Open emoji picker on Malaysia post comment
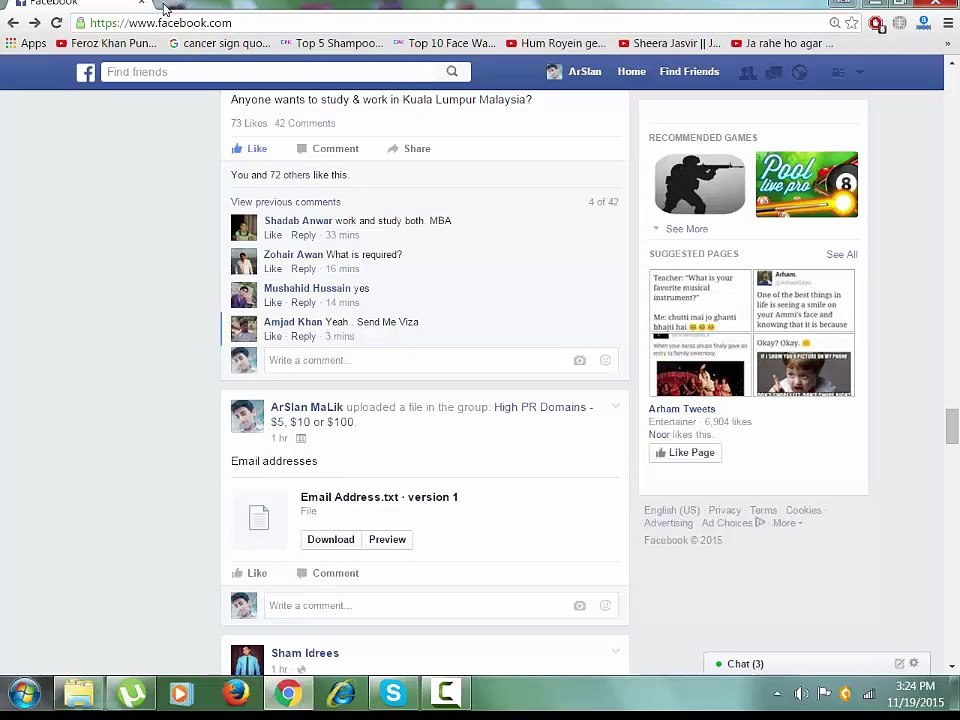 tap(606, 361)
